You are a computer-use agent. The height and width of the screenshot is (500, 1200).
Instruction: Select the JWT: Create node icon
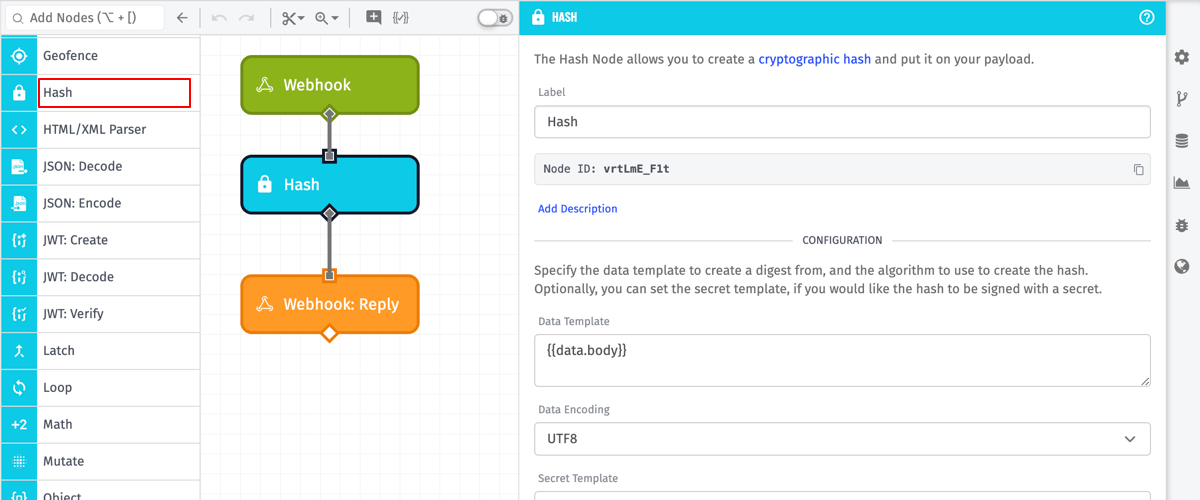pos(19,241)
